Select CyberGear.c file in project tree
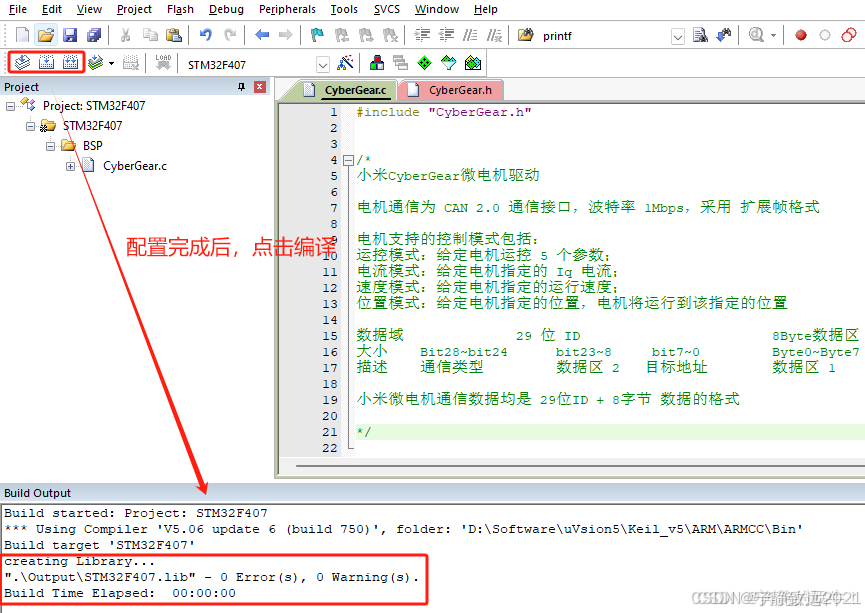 [135, 166]
